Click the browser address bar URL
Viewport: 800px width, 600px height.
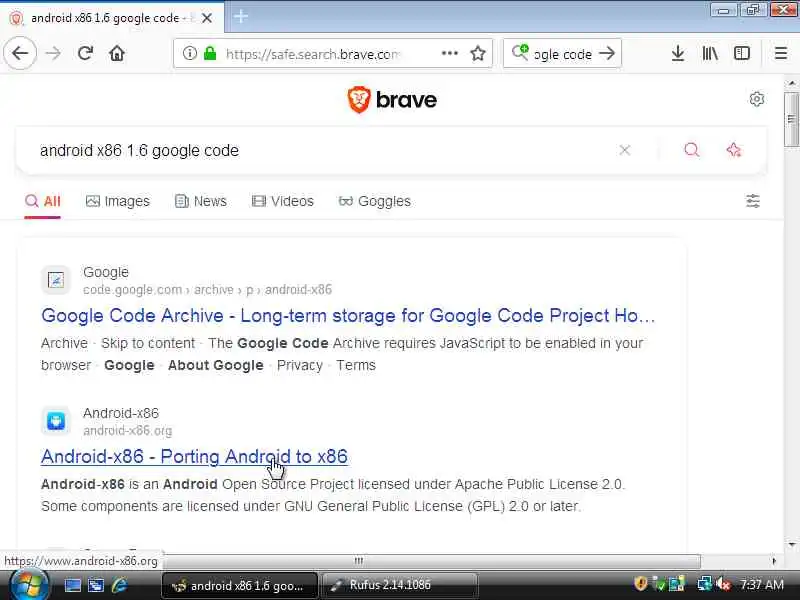click(x=312, y=54)
